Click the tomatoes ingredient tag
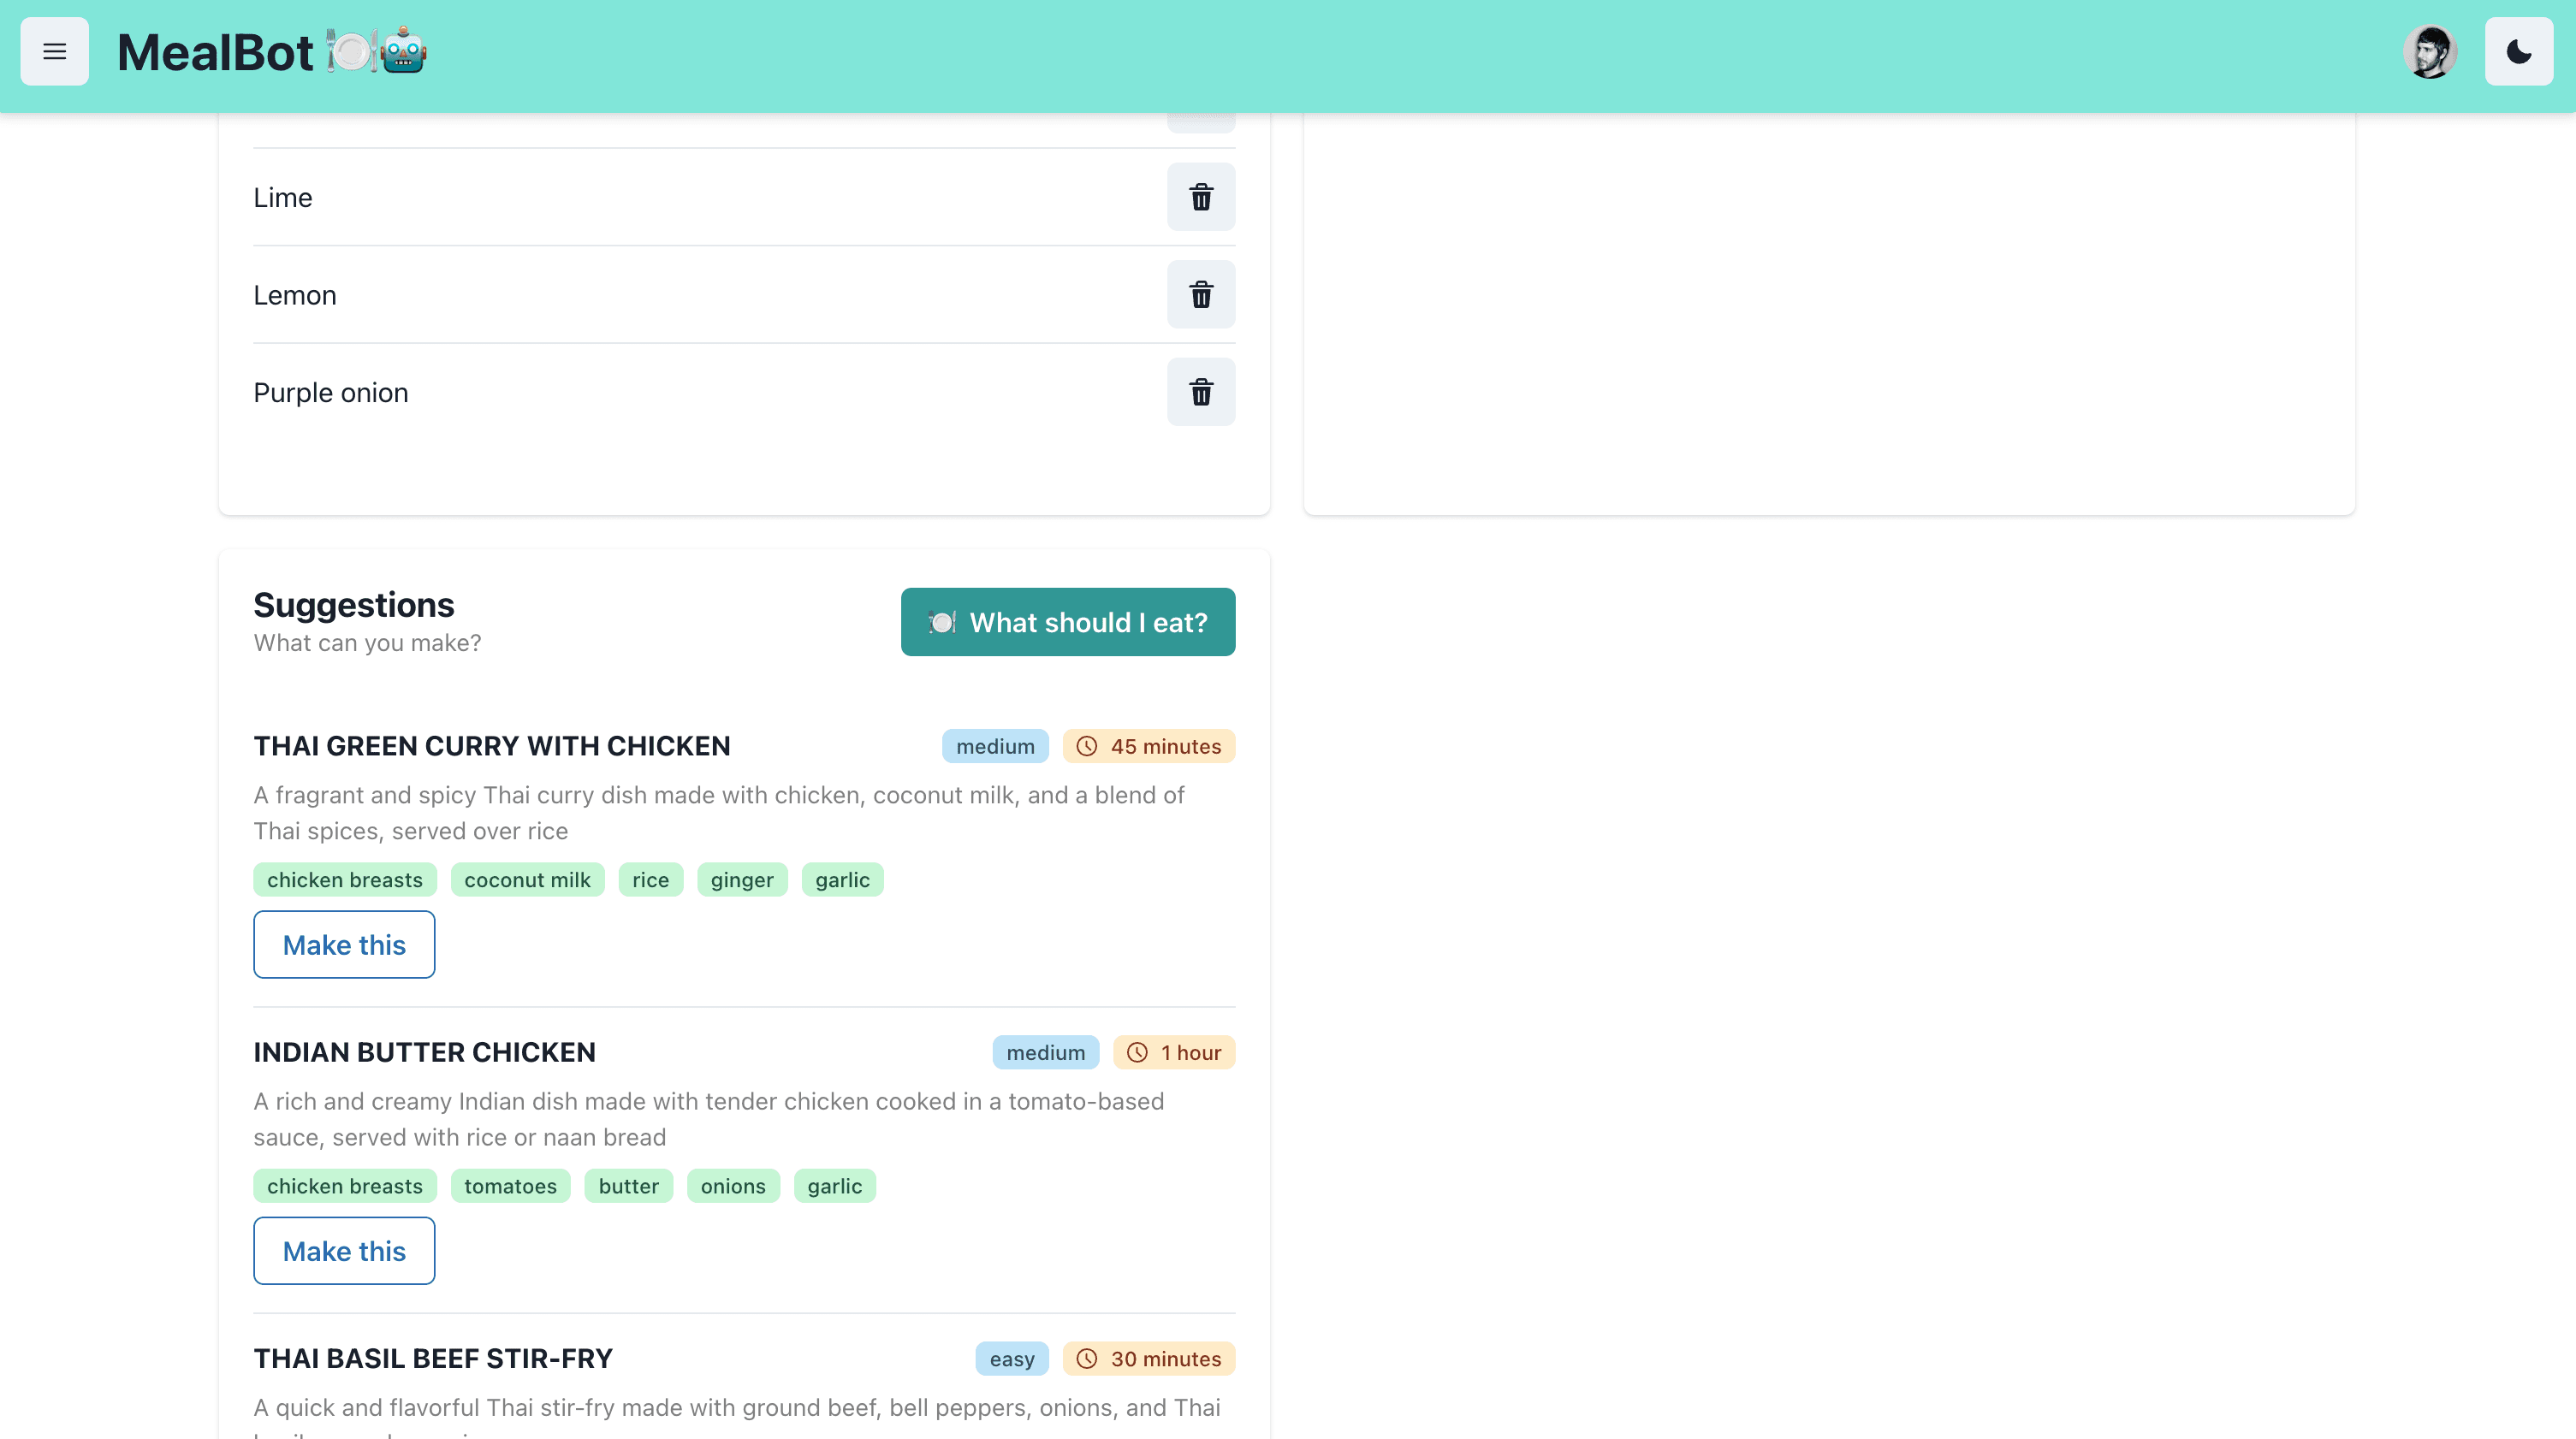Viewport: 2576px width, 1439px height. point(510,1186)
